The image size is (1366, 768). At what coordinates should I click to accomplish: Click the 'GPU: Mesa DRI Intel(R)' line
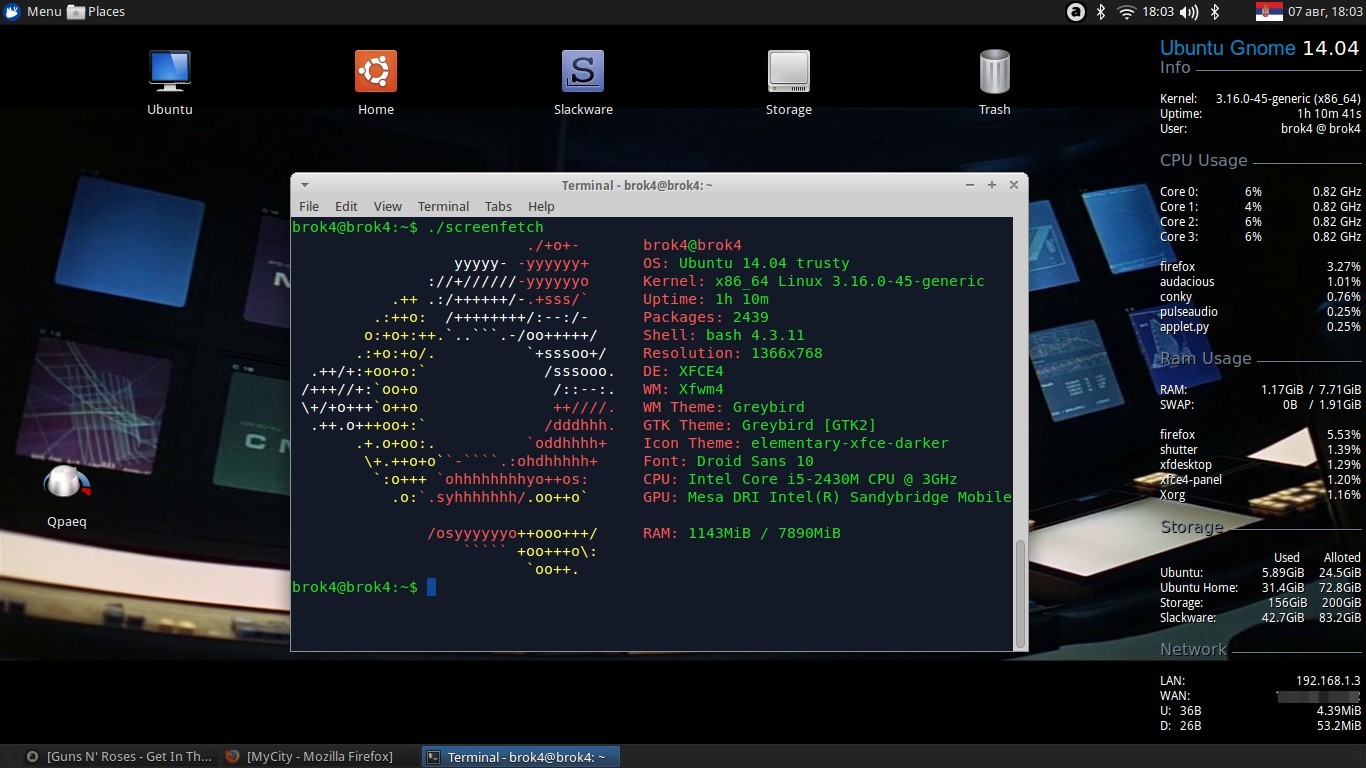click(x=827, y=497)
